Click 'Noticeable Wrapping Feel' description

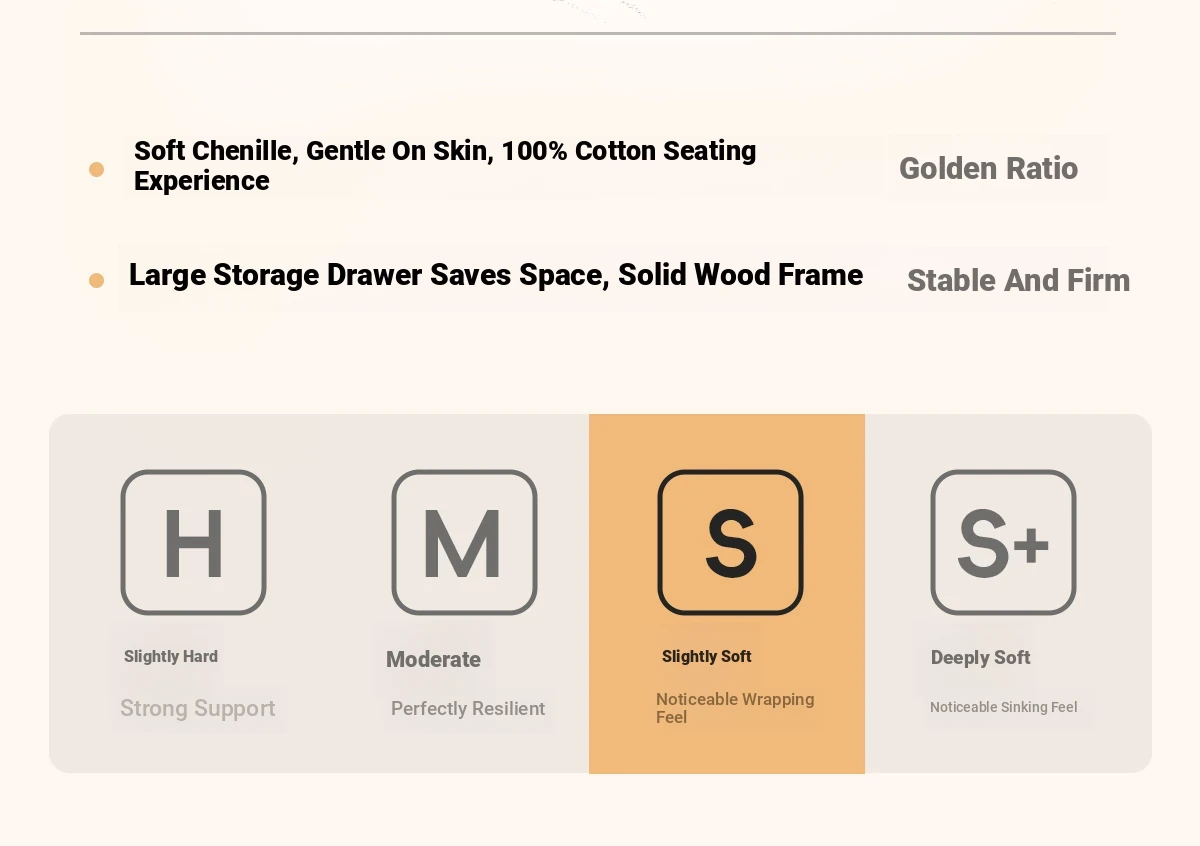(x=734, y=707)
